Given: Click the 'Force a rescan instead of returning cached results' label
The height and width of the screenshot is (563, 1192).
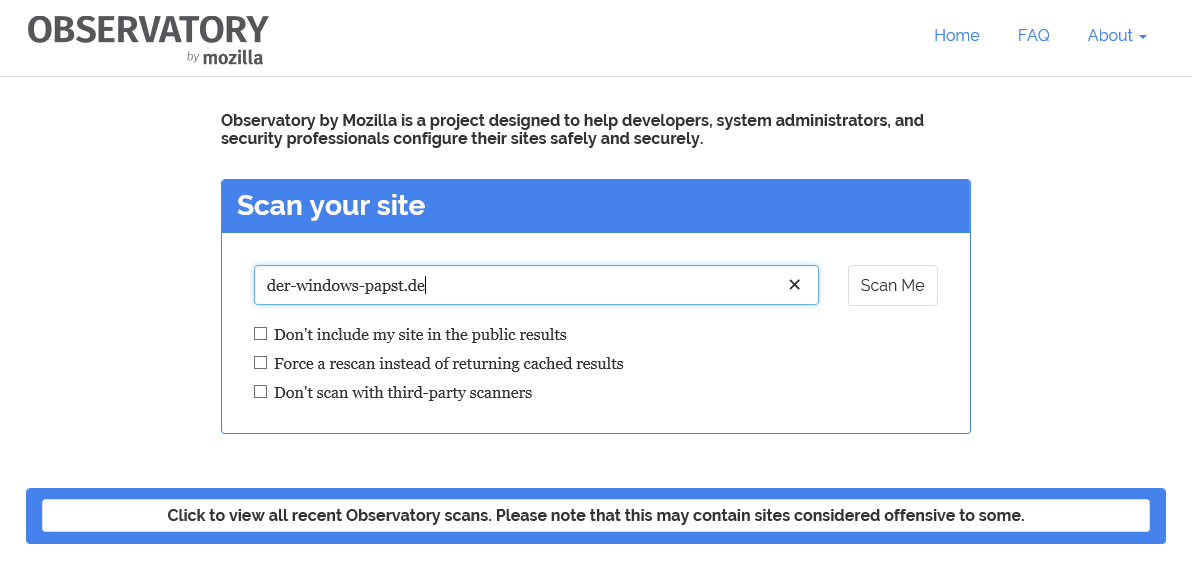Looking at the screenshot, I should 448,364.
